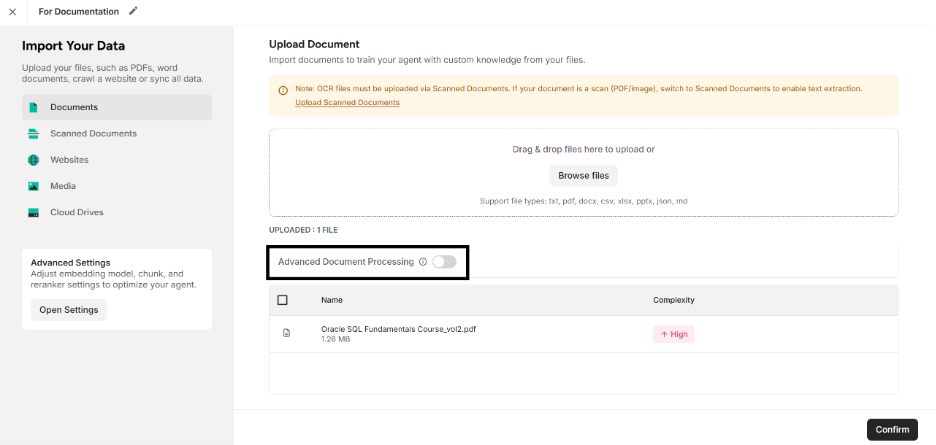
Task: Click the Documents file icon in sidebar
Action: tap(33, 108)
